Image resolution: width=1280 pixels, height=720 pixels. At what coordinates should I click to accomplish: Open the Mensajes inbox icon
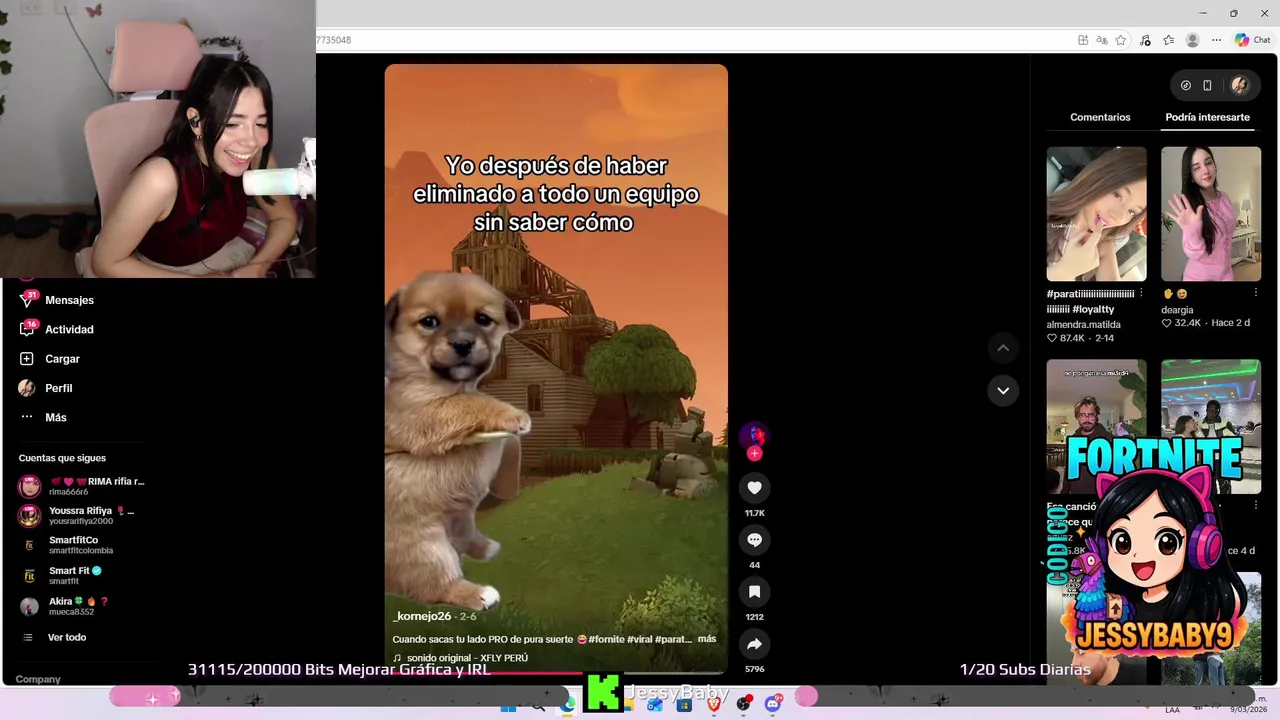27,300
